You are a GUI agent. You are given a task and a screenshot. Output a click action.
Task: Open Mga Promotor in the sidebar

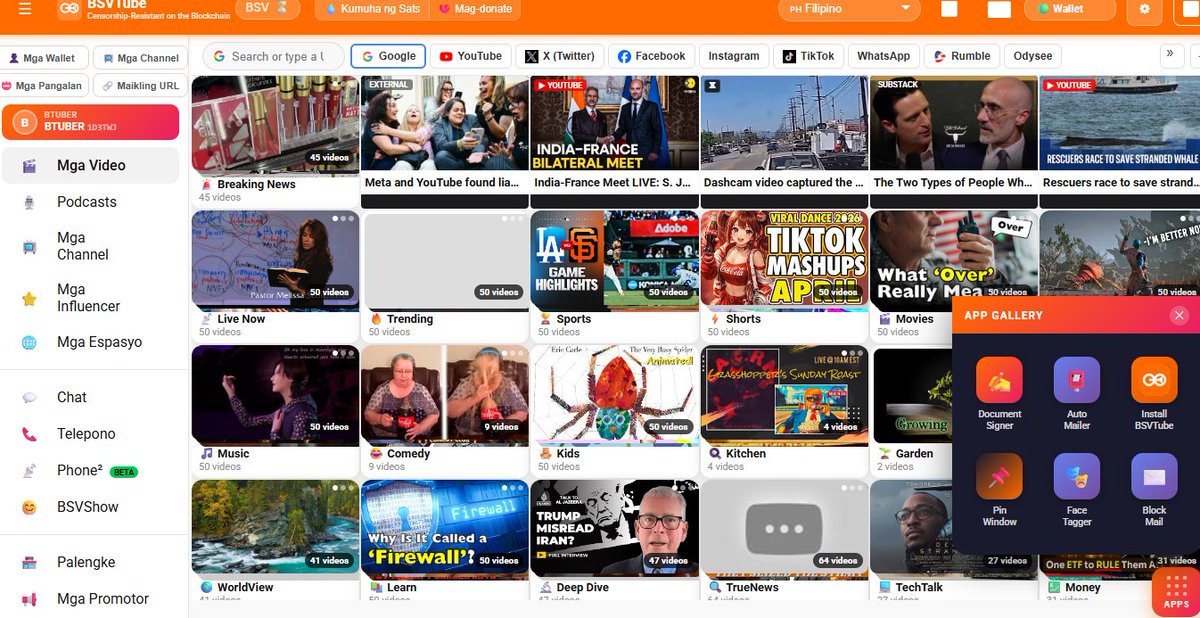pyautogui.click(x=90, y=599)
